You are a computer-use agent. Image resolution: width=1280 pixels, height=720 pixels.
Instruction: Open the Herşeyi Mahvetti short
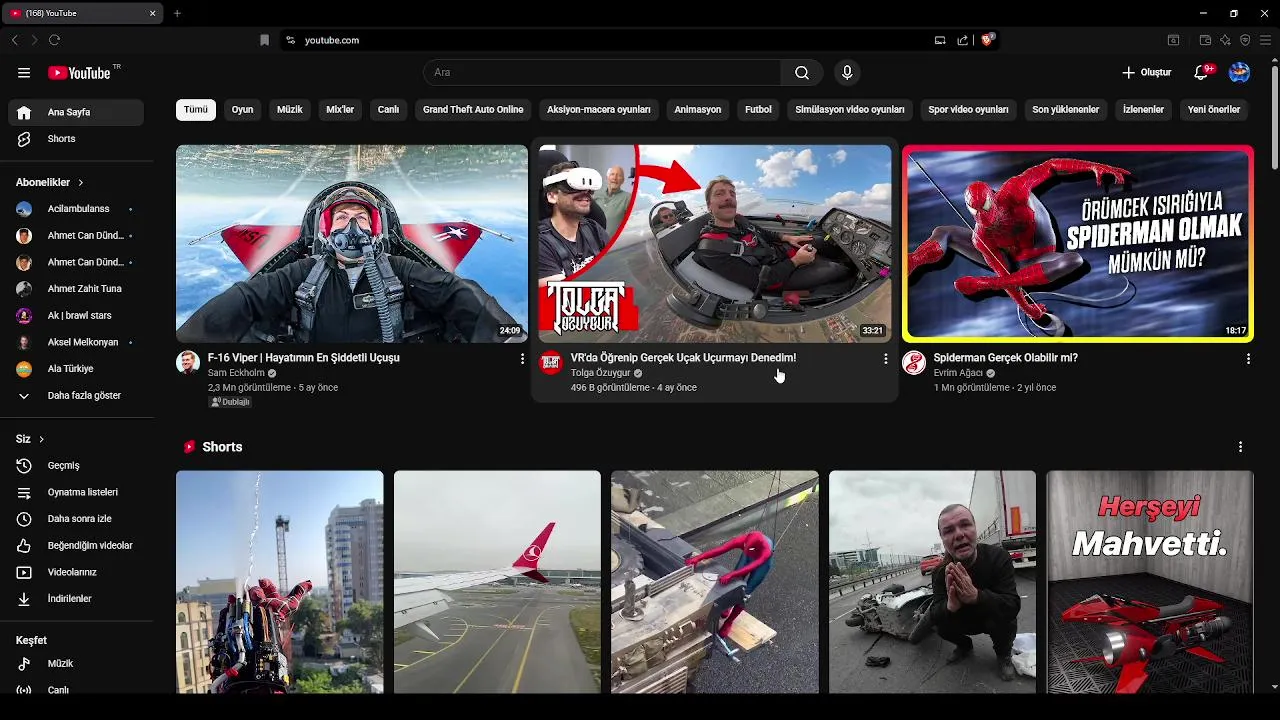click(1150, 582)
